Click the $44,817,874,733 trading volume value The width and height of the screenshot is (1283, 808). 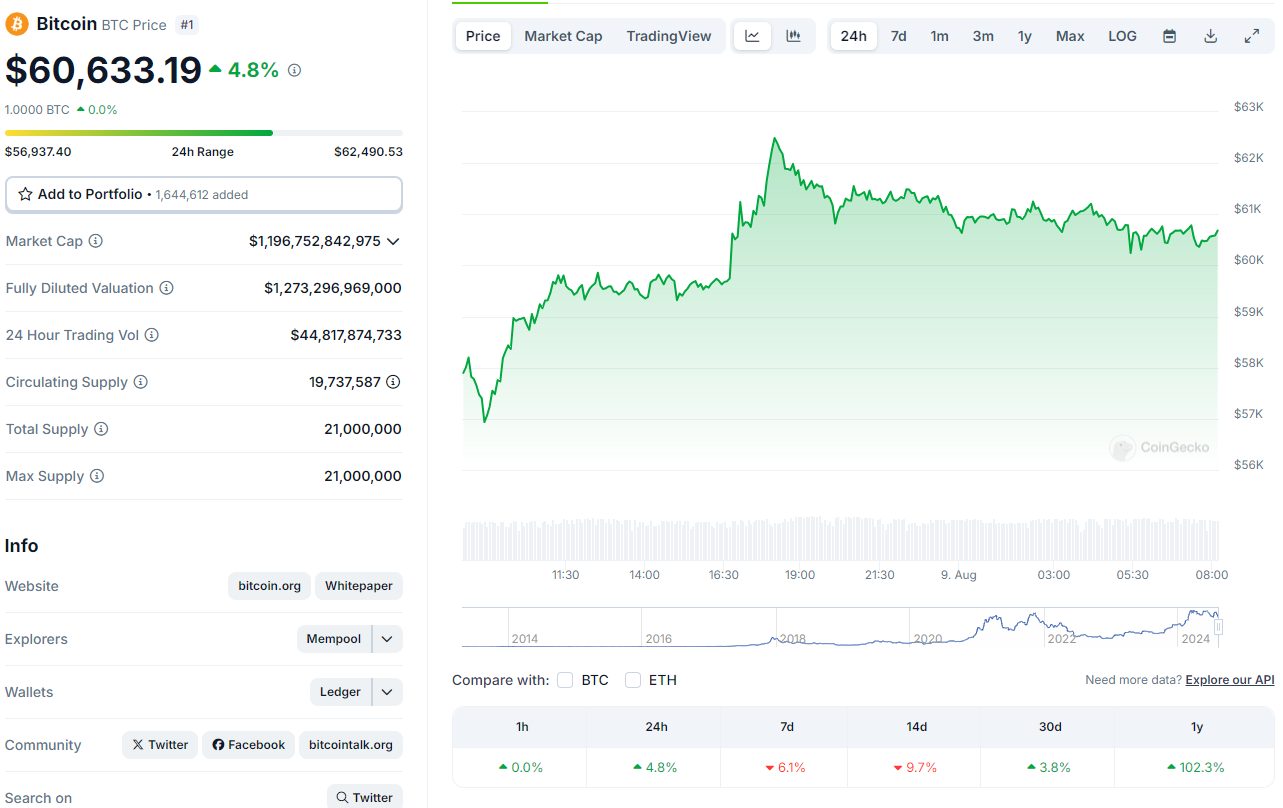point(346,335)
